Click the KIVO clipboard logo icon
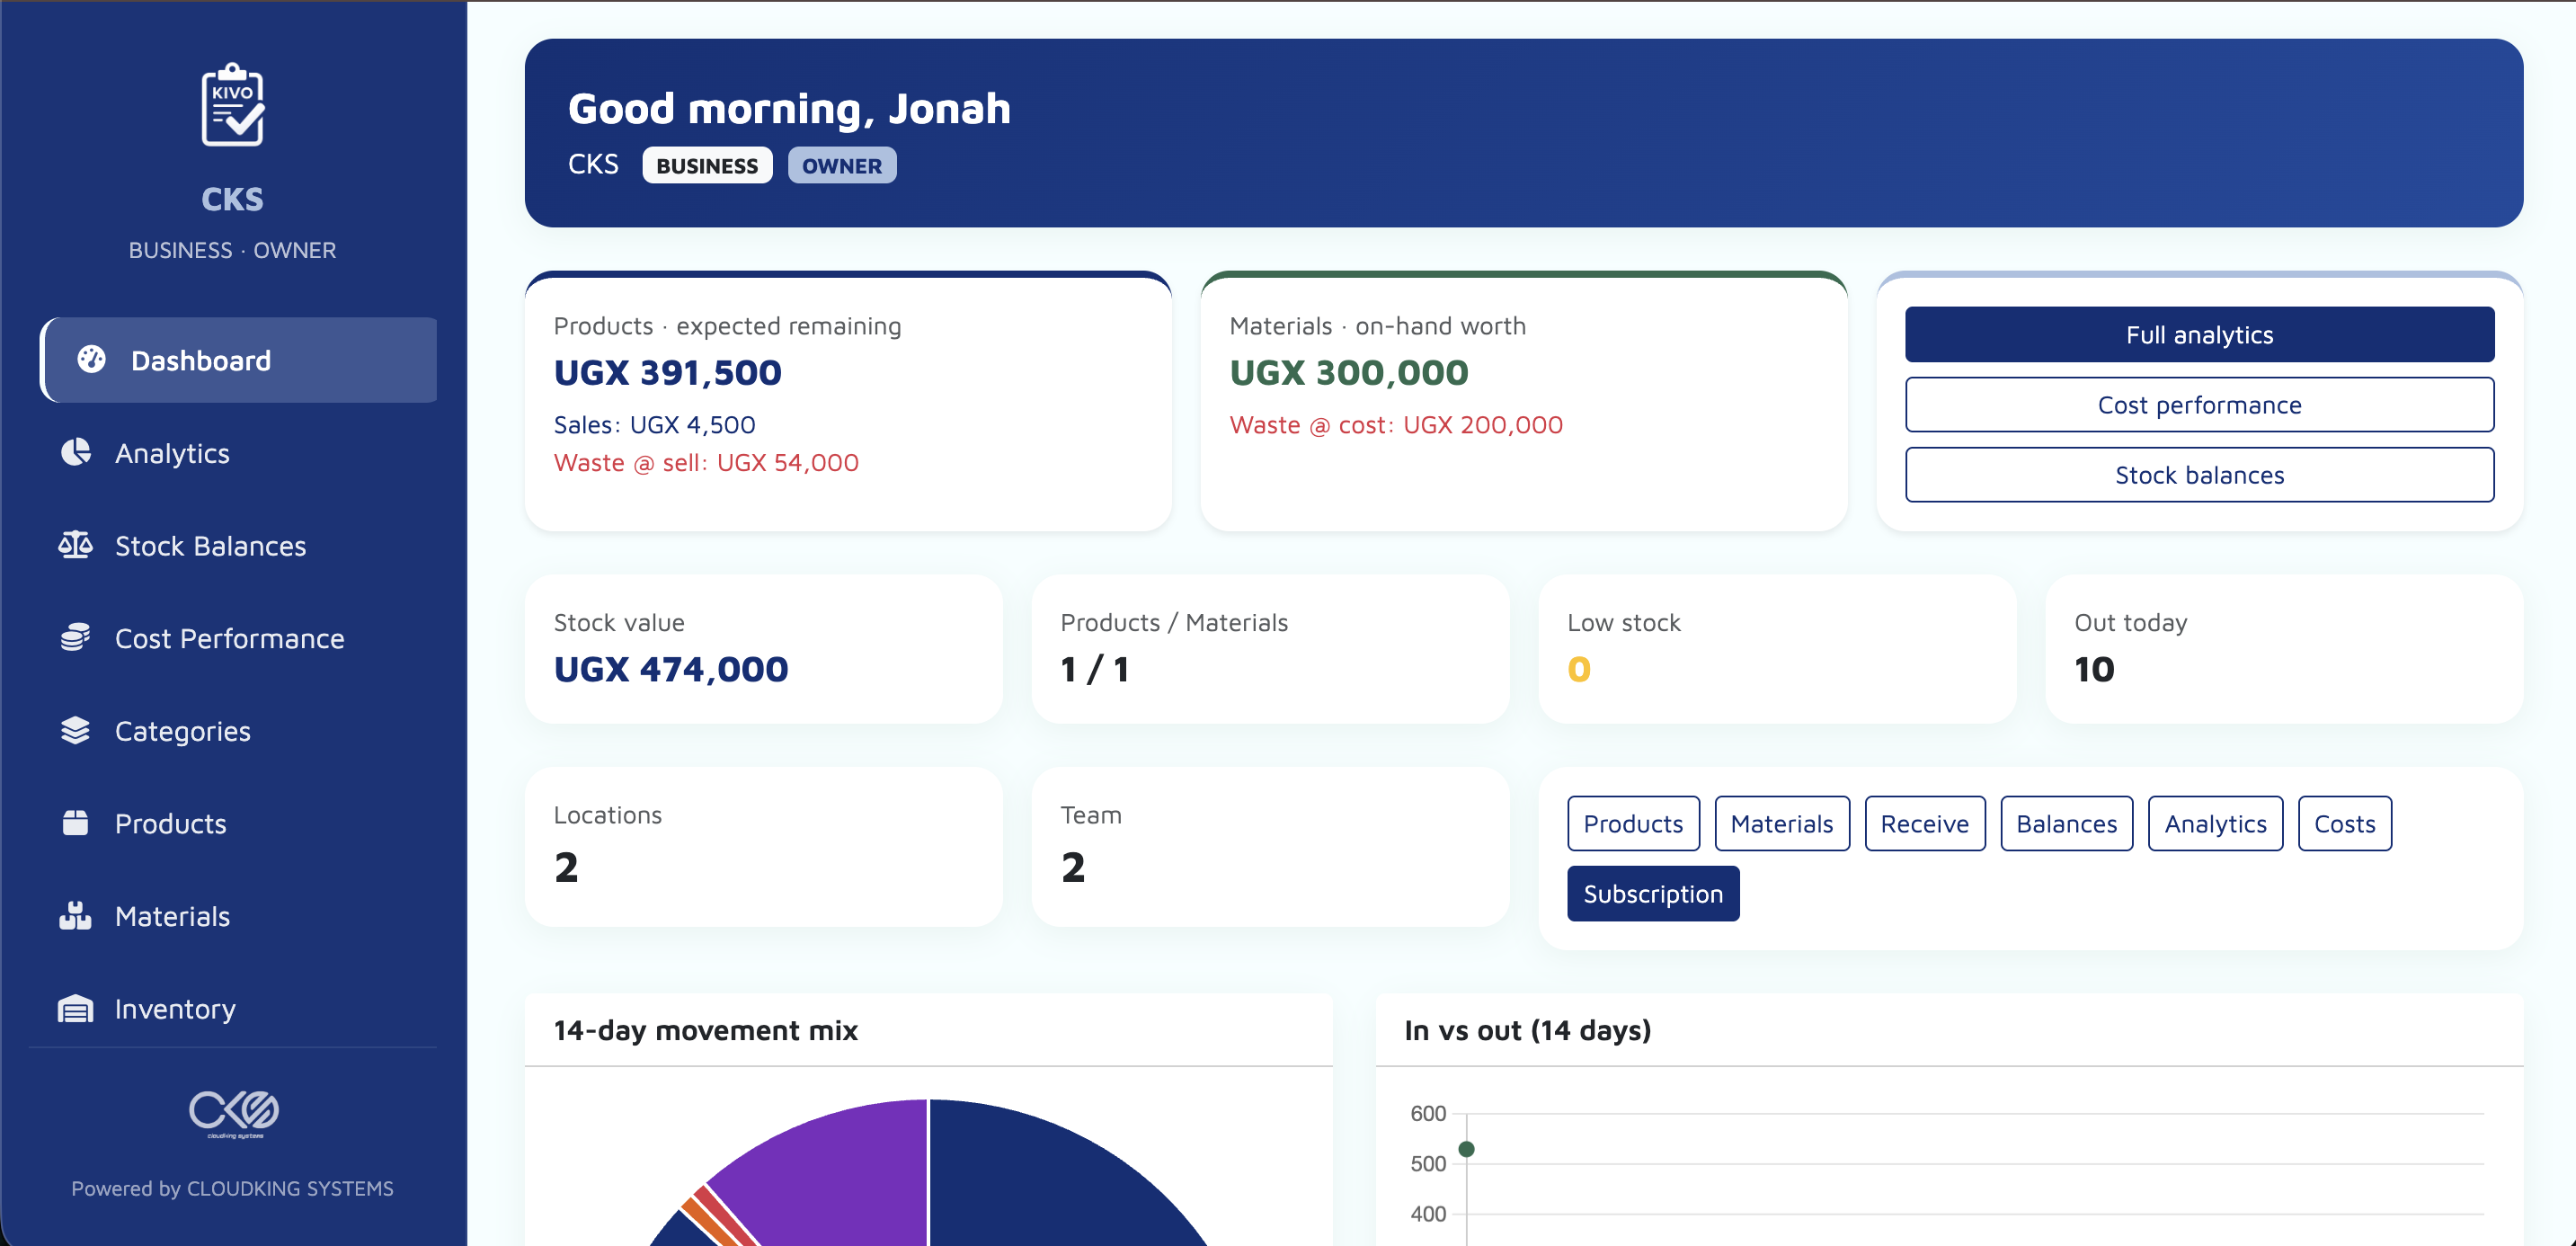 tap(233, 105)
